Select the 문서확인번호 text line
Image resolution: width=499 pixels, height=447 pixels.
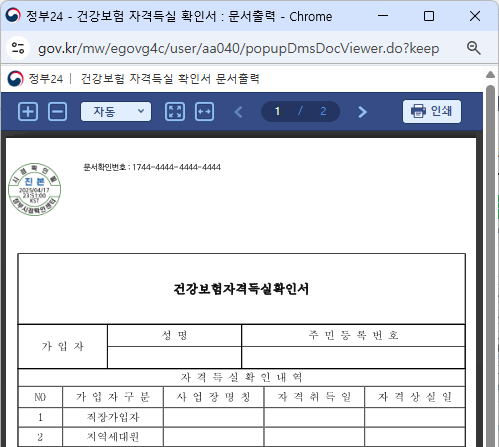pos(152,167)
